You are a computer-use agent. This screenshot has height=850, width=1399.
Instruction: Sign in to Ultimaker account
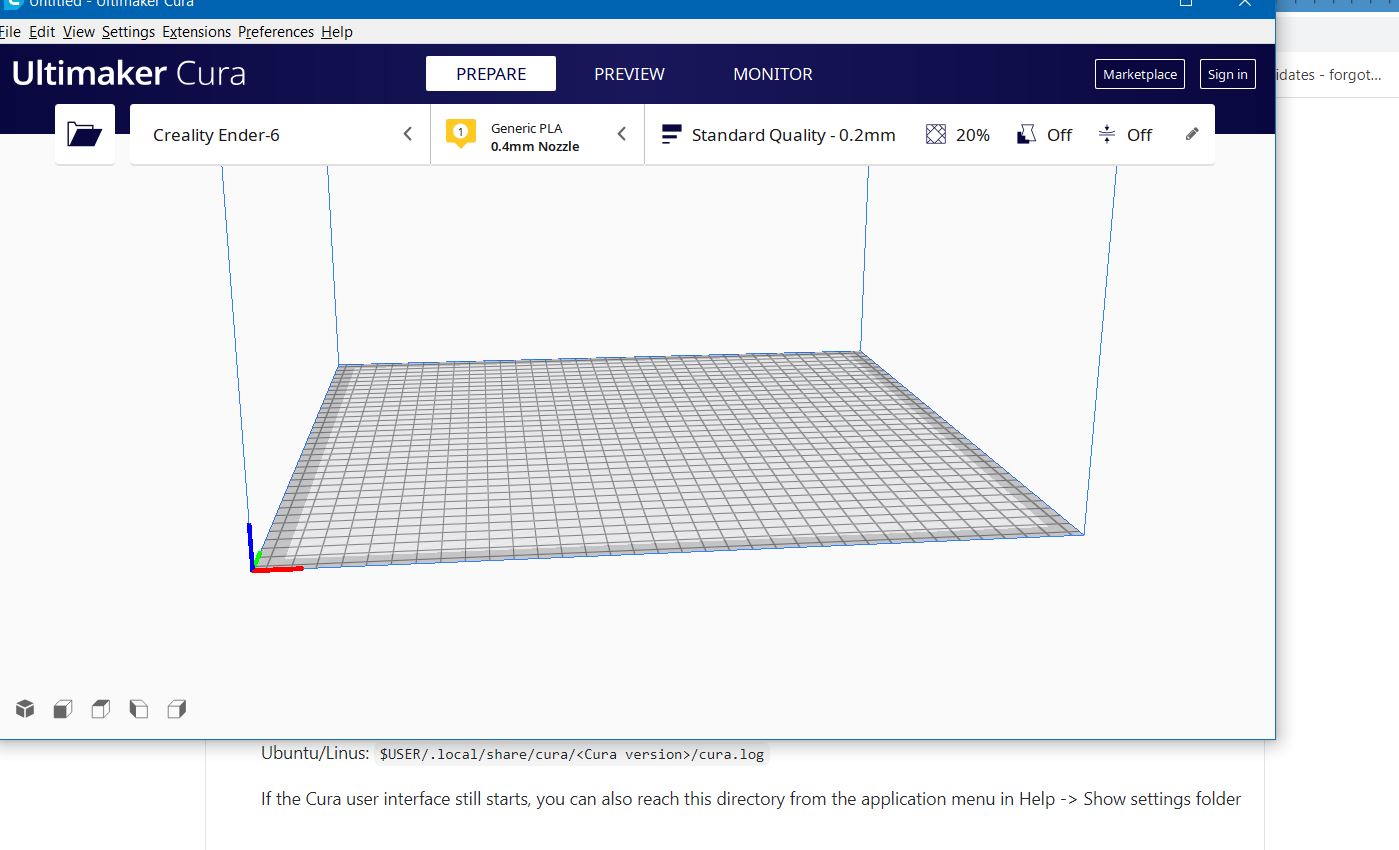point(1227,73)
